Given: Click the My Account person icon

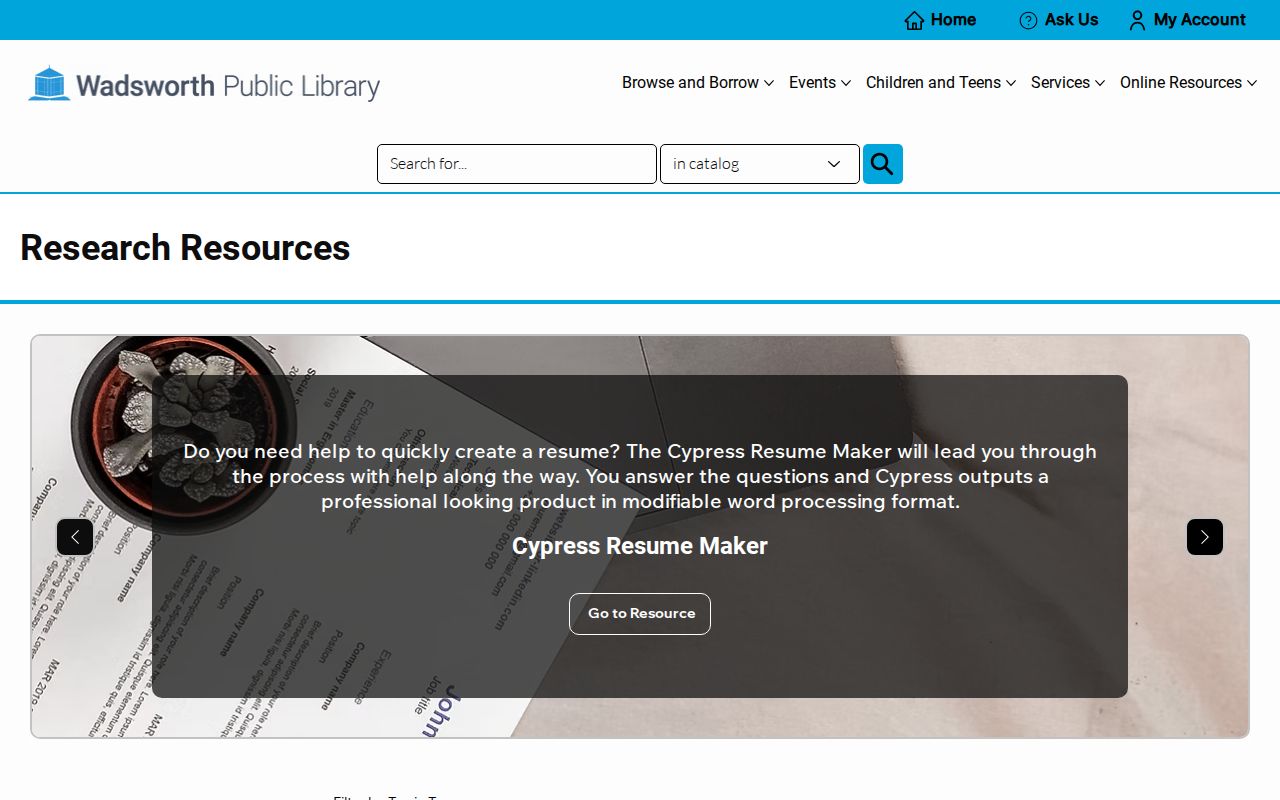Looking at the screenshot, I should [1137, 20].
